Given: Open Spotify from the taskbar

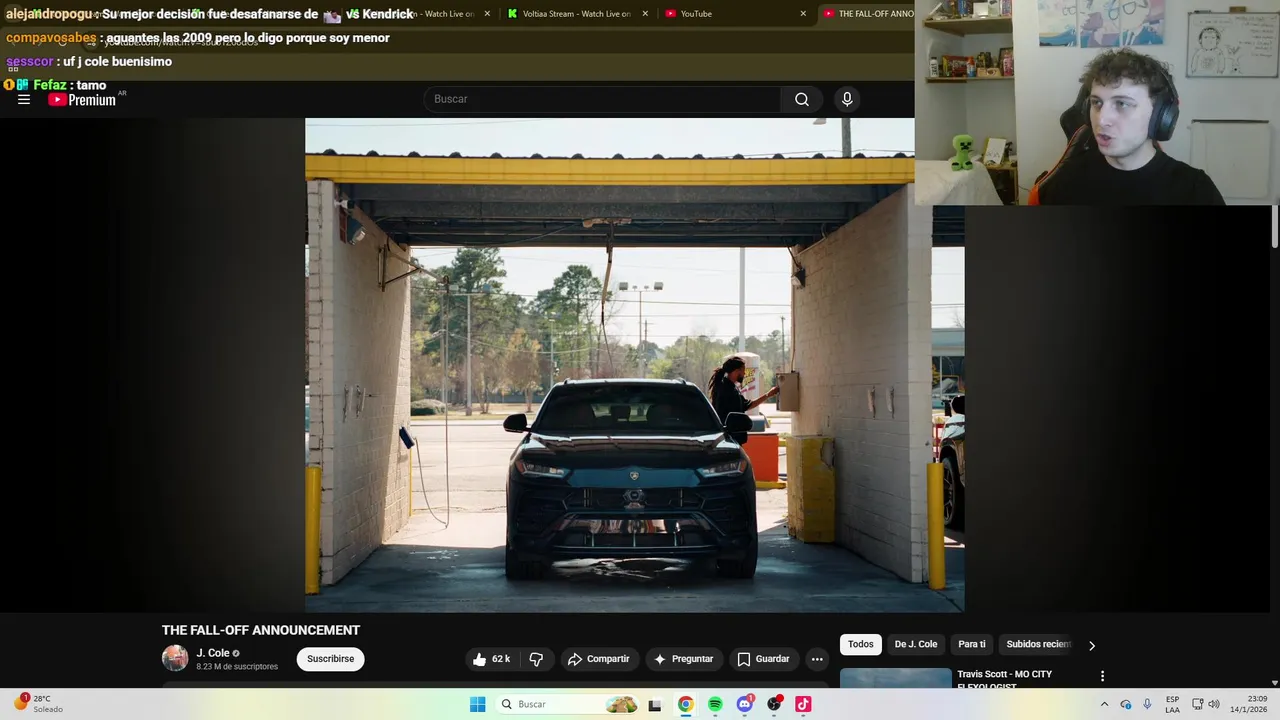Looking at the screenshot, I should tap(715, 704).
